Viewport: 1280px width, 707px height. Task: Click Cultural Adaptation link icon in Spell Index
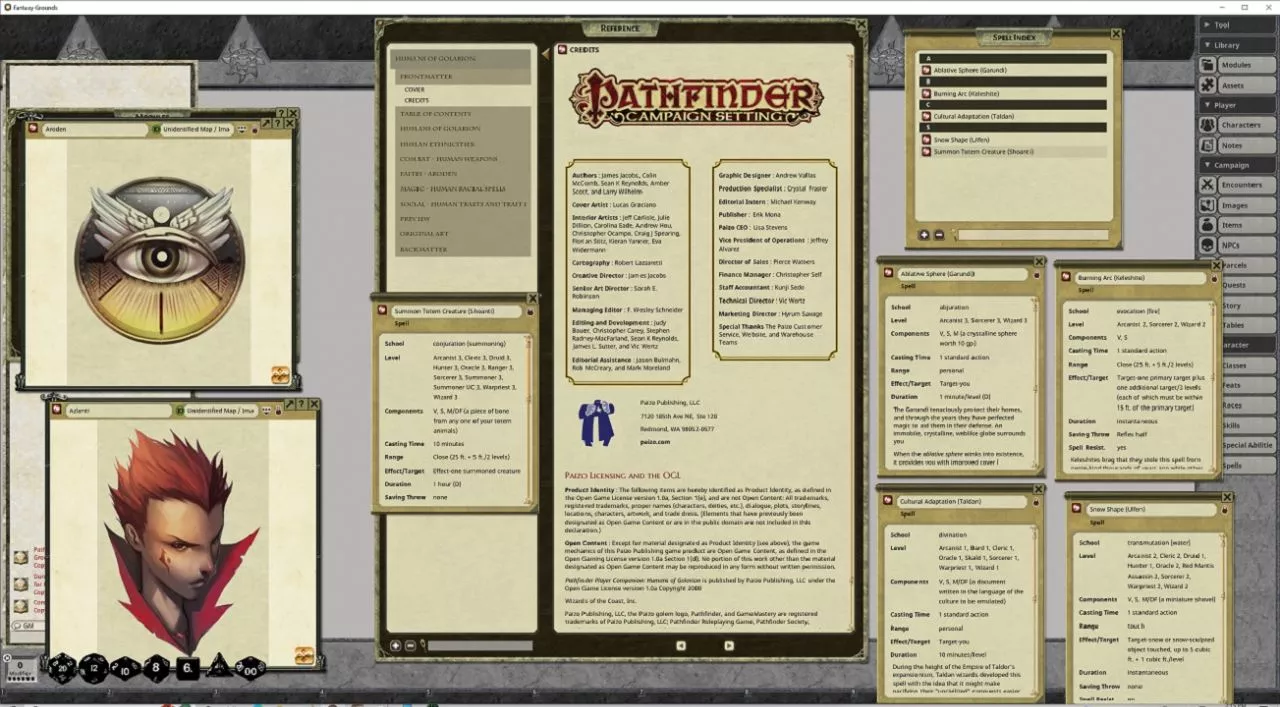coord(926,116)
